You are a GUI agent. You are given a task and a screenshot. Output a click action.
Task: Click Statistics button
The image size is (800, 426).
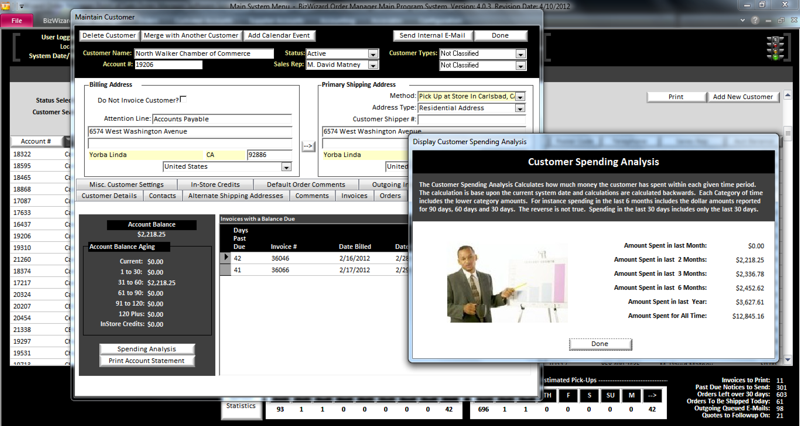coord(241,406)
